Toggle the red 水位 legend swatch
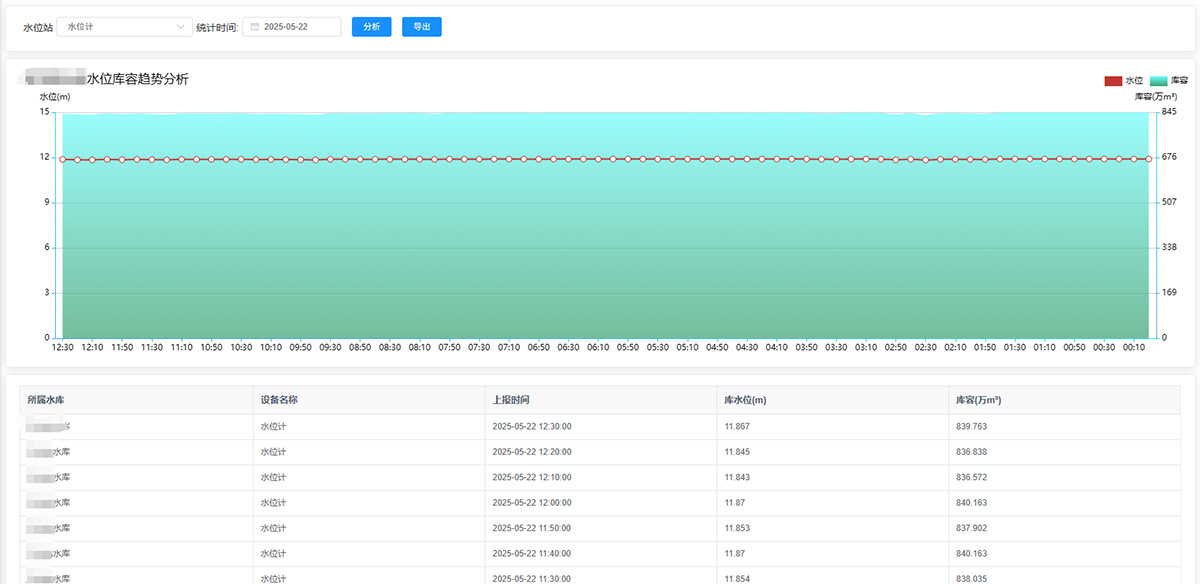Image resolution: width=1200 pixels, height=584 pixels. 1113,80
